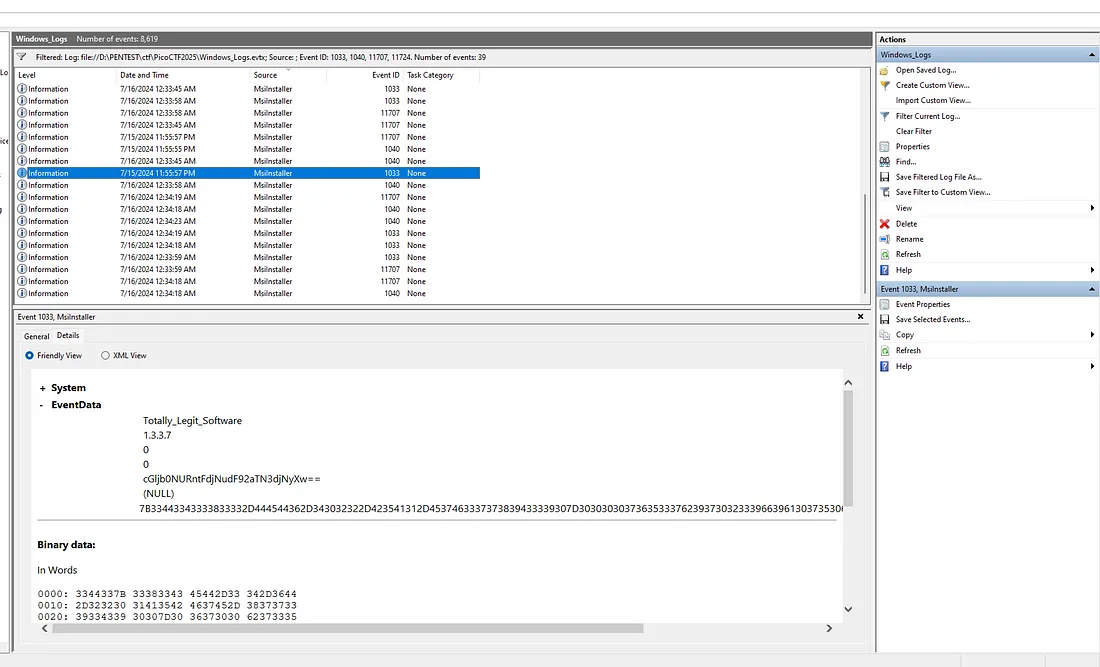Expand the System node
This screenshot has width=1100, height=667.
[42, 388]
